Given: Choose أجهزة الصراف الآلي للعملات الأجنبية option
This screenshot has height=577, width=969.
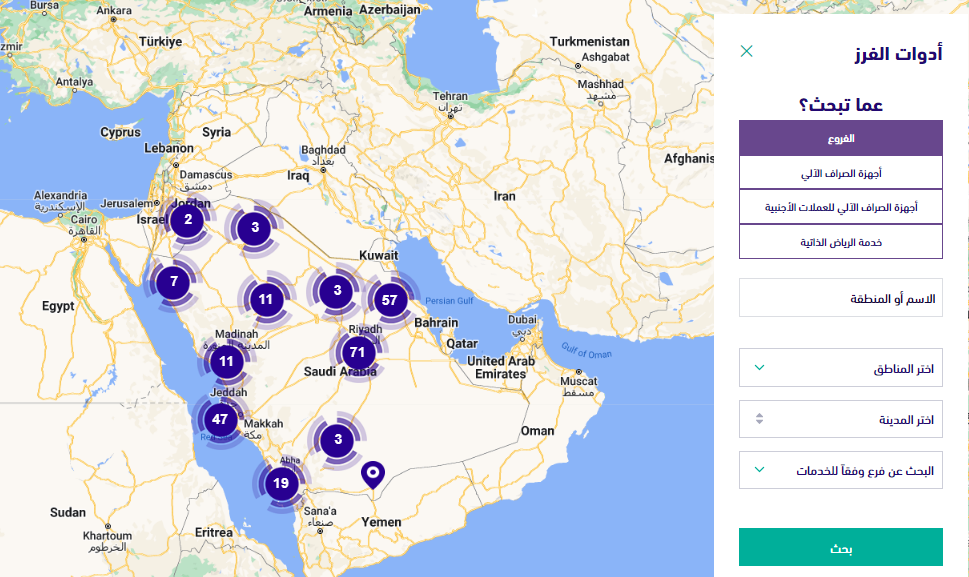Looking at the screenshot, I should 840,207.
